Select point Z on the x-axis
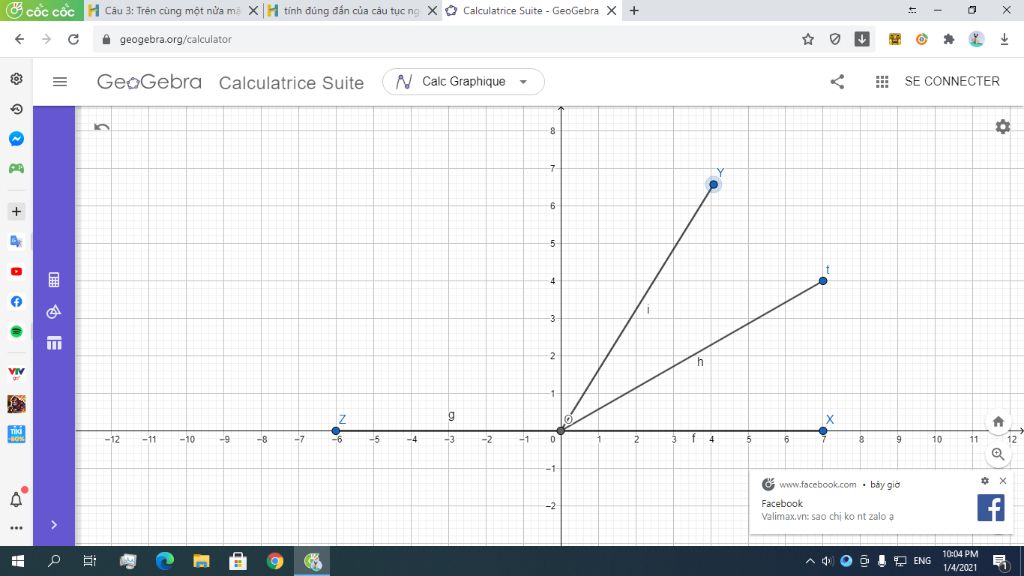 (336, 431)
